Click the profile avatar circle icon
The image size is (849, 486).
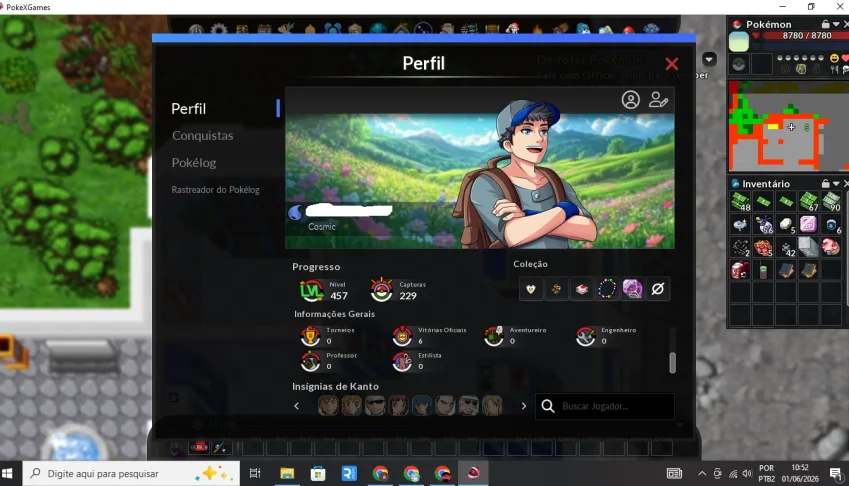630,100
